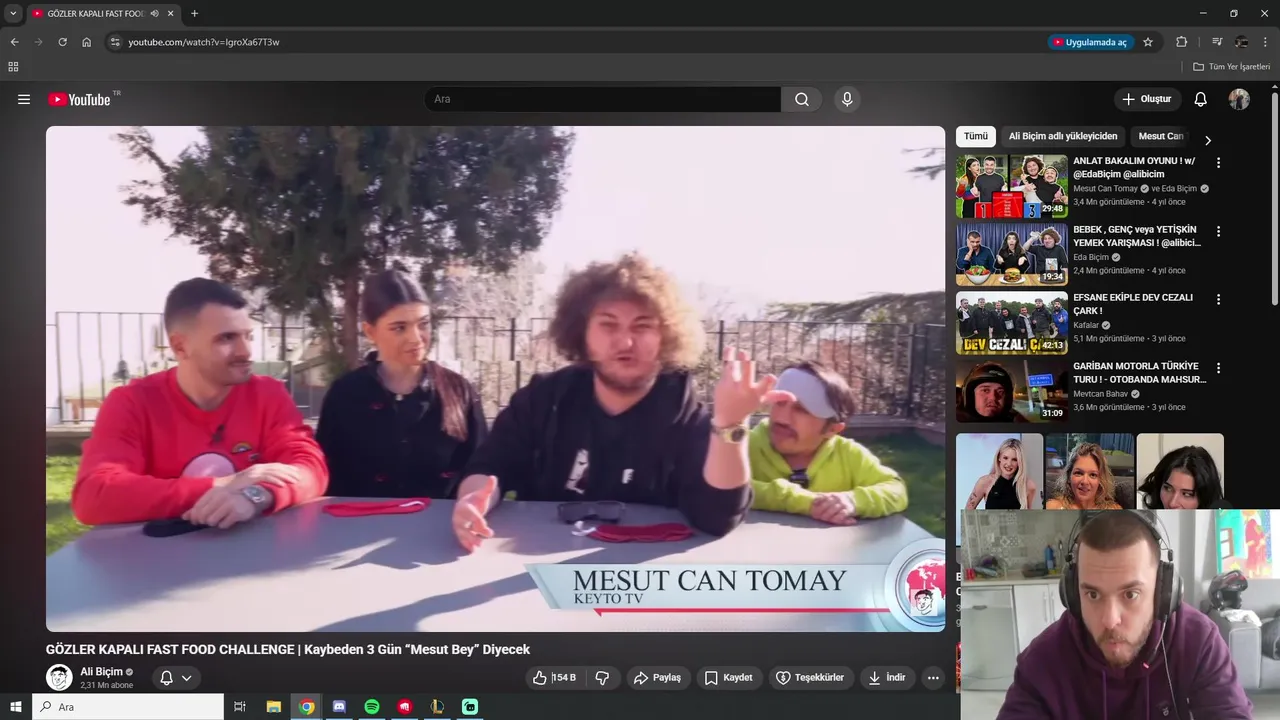The height and width of the screenshot is (720, 1280).
Task: Expand the channel notification preferences dropdown
Action: click(186, 678)
